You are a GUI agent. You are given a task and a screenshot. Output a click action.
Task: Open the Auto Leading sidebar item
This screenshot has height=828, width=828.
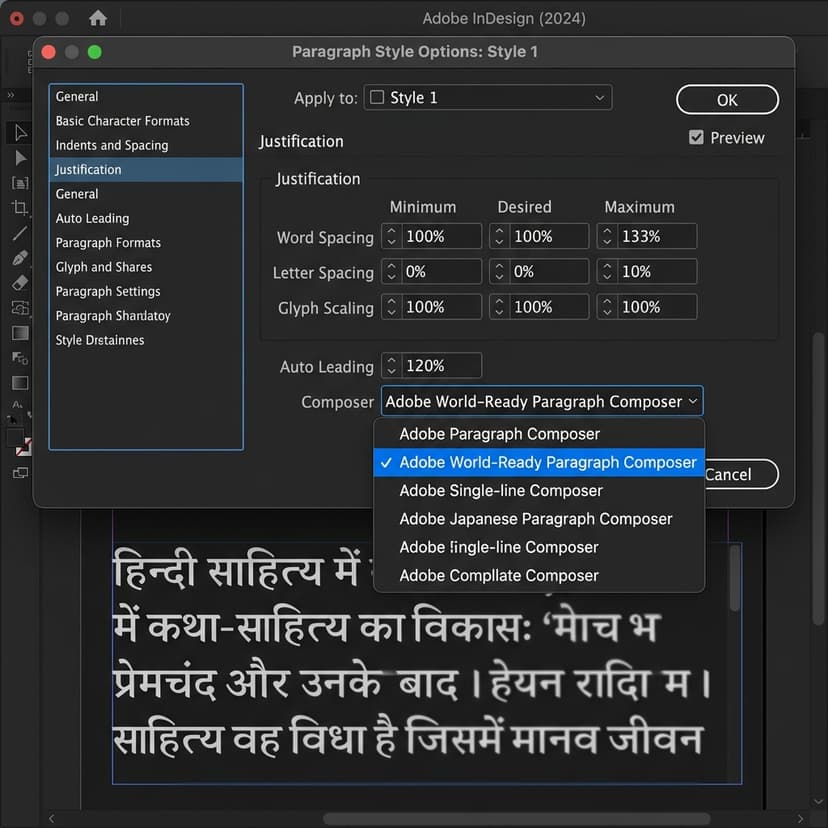pos(146,218)
